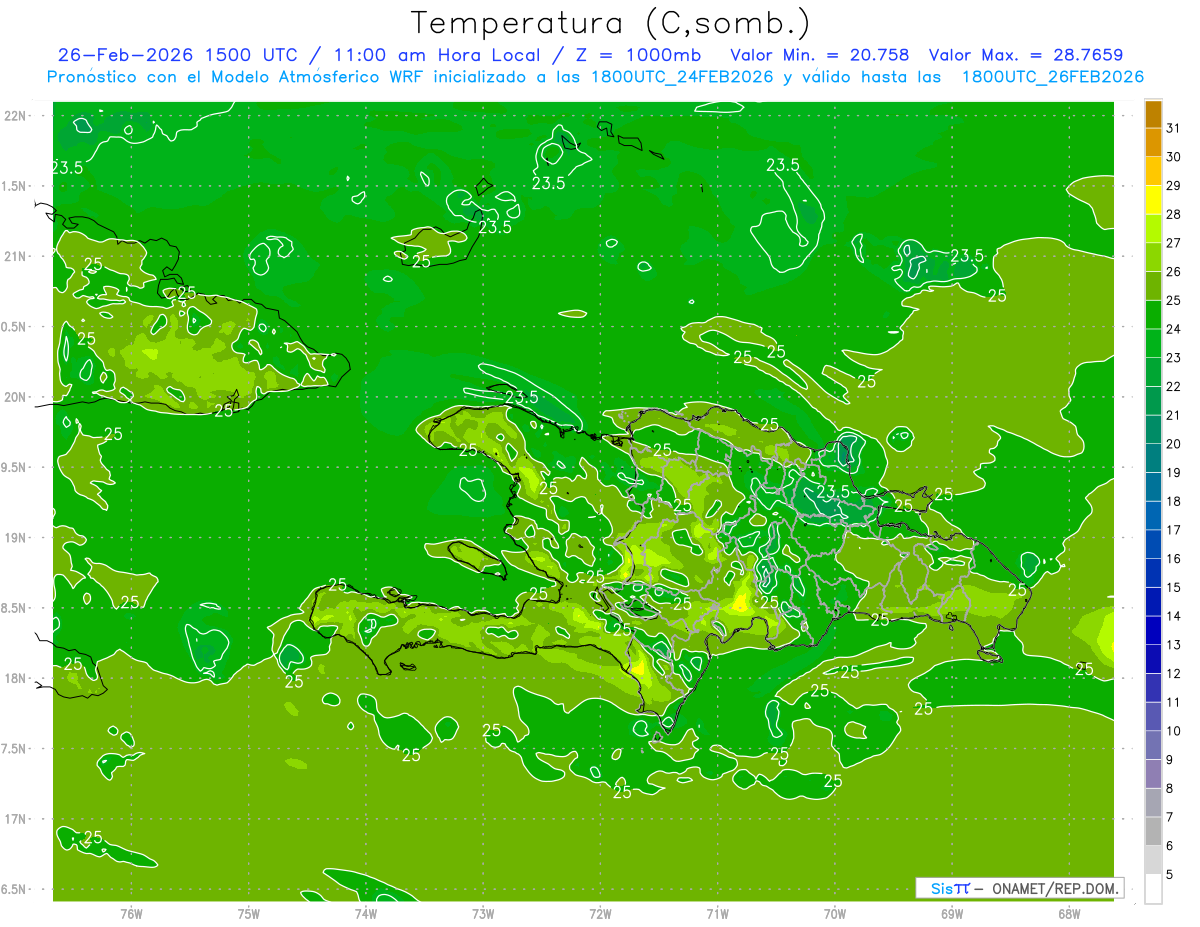Screen dimensions: 1200x927
Task: Click the 22N latitude axis label
Action: pos(15,115)
